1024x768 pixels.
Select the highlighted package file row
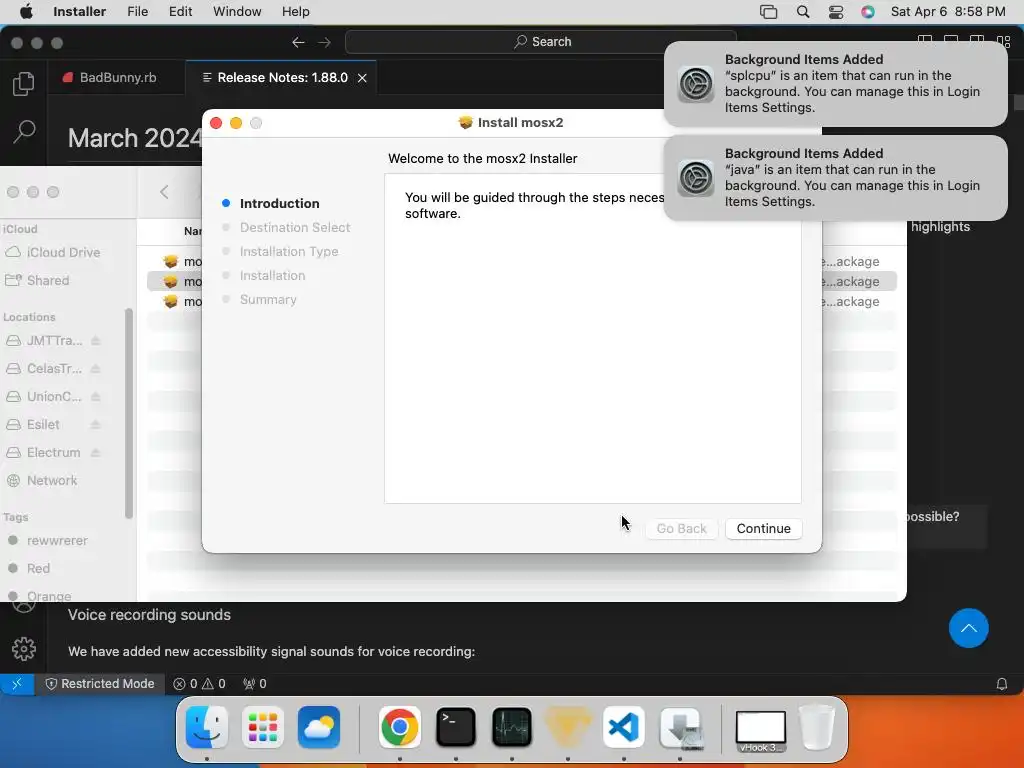(x=522, y=281)
